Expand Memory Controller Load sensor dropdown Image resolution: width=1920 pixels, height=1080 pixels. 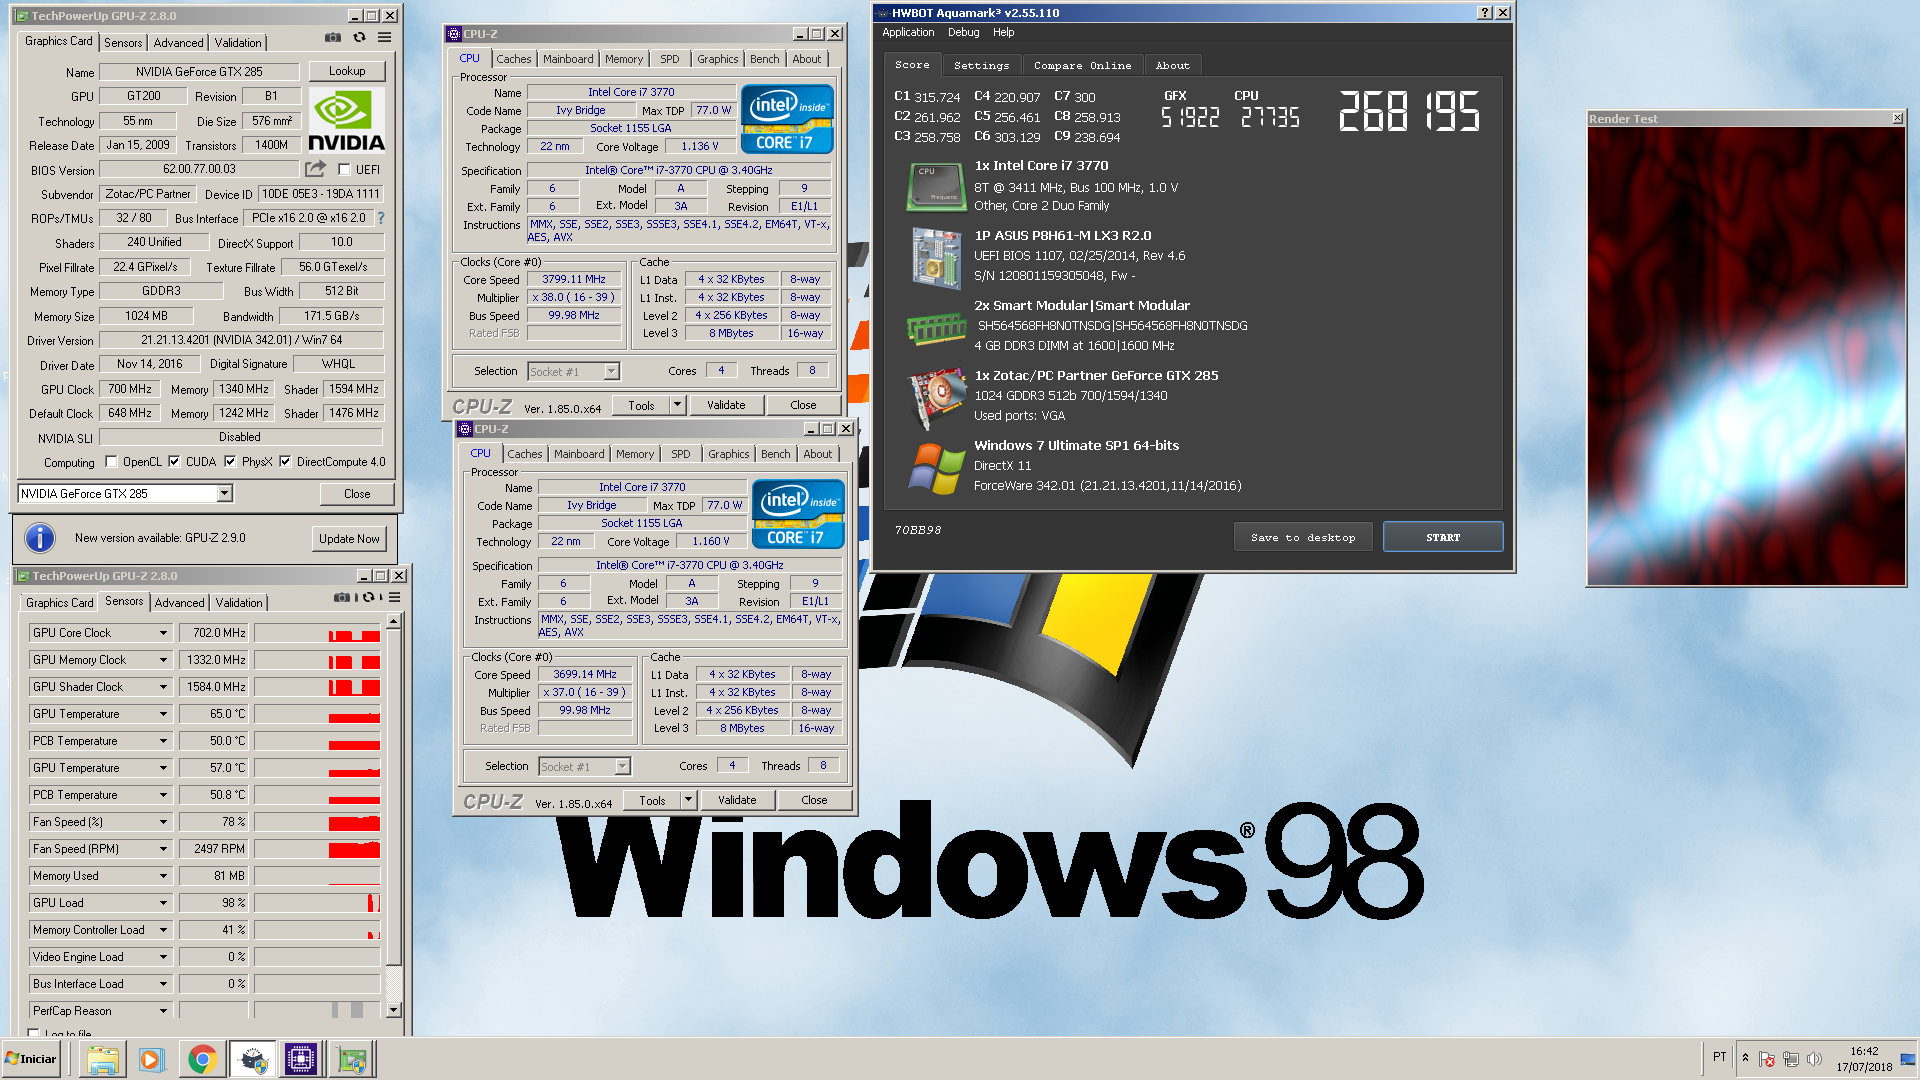click(x=163, y=930)
